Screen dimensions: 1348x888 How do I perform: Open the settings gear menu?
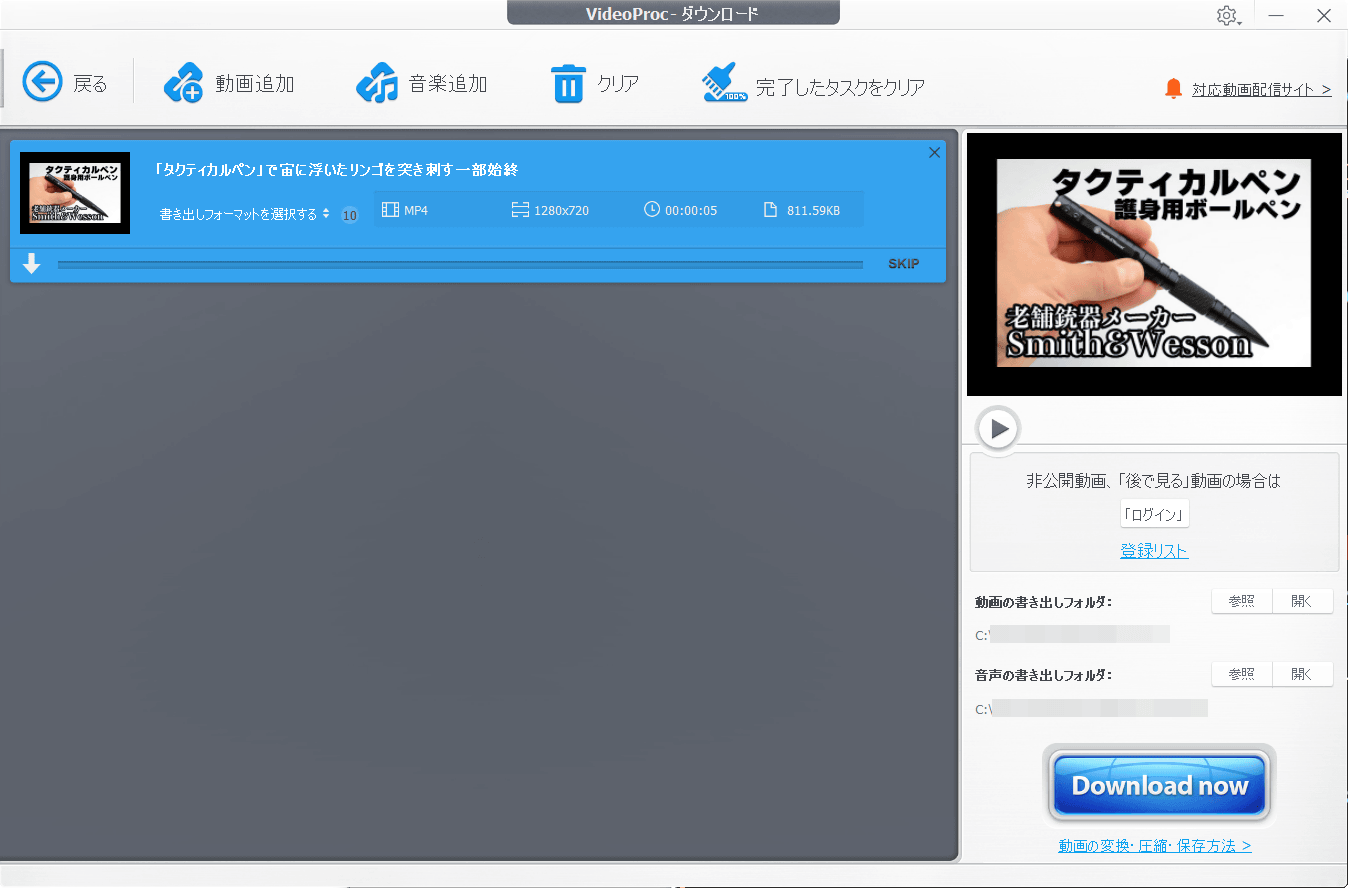point(1227,16)
